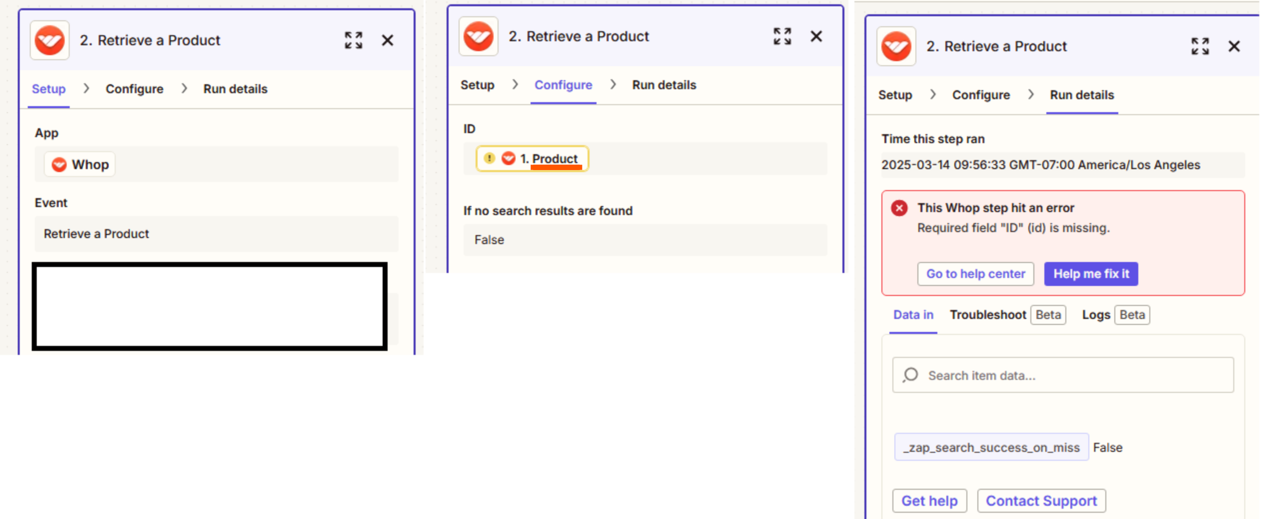
Task: Close the middle Configure panel
Action: pyautogui.click(x=816, y=36)
